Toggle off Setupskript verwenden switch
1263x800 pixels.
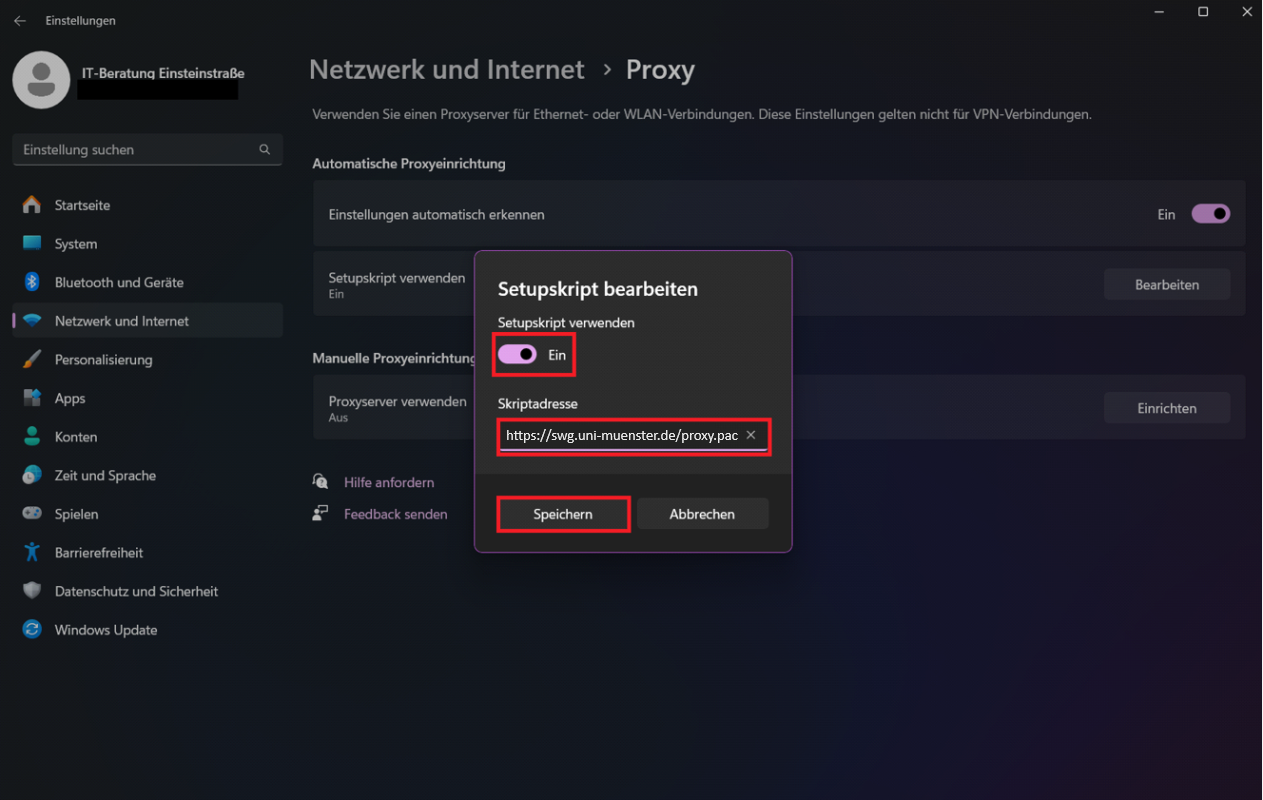pos(517,355)
